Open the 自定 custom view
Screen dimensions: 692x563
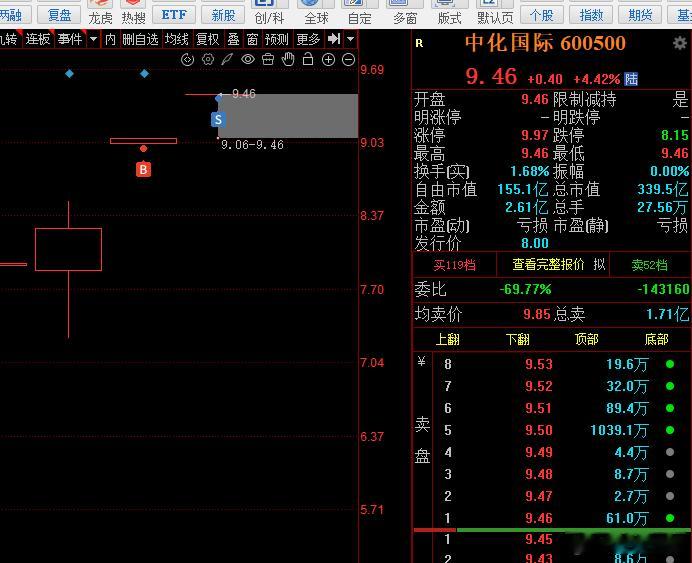pos(359,13)
